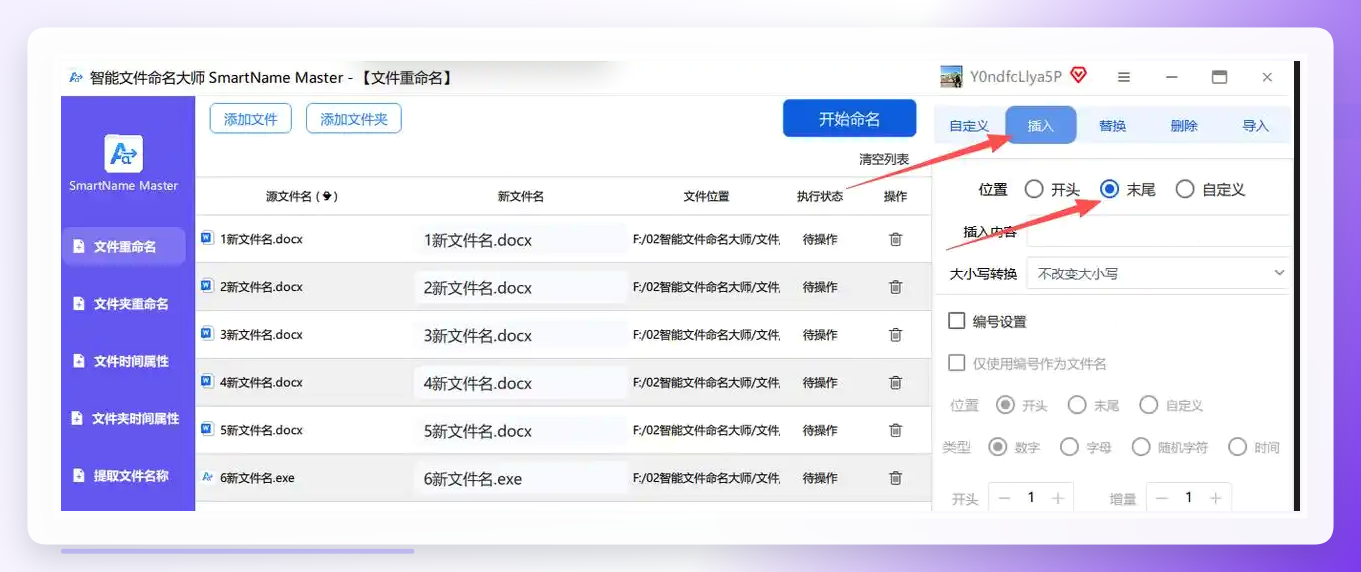The height and width of the screenshot is (572, 1361).
Task: Decrease 开头 start value with minus
Action: (1004, 498)
